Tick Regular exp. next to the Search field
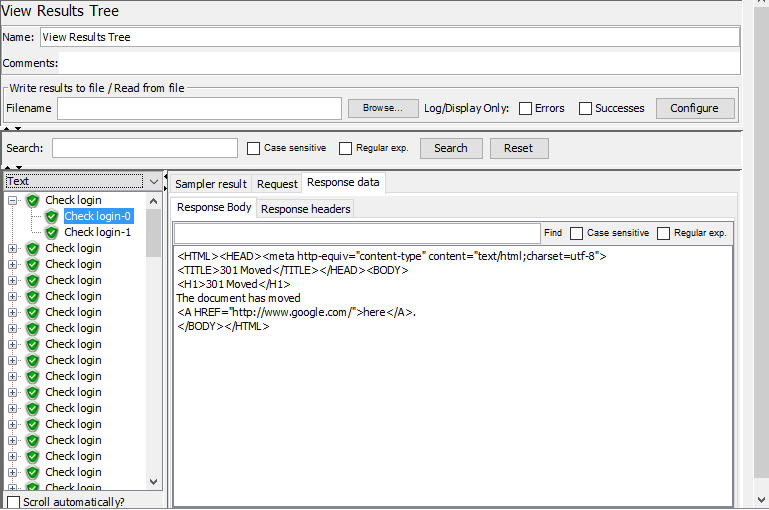The image size is (769, 510). 345,149
